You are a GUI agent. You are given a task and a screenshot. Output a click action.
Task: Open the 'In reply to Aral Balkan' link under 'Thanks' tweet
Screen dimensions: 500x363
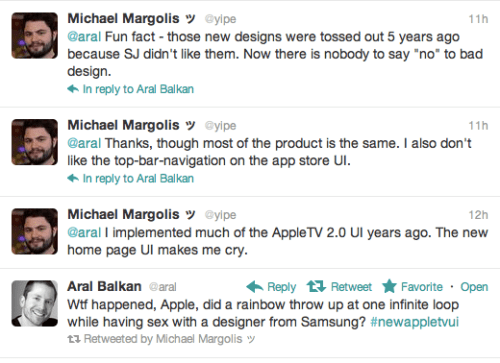click(138, 178)
